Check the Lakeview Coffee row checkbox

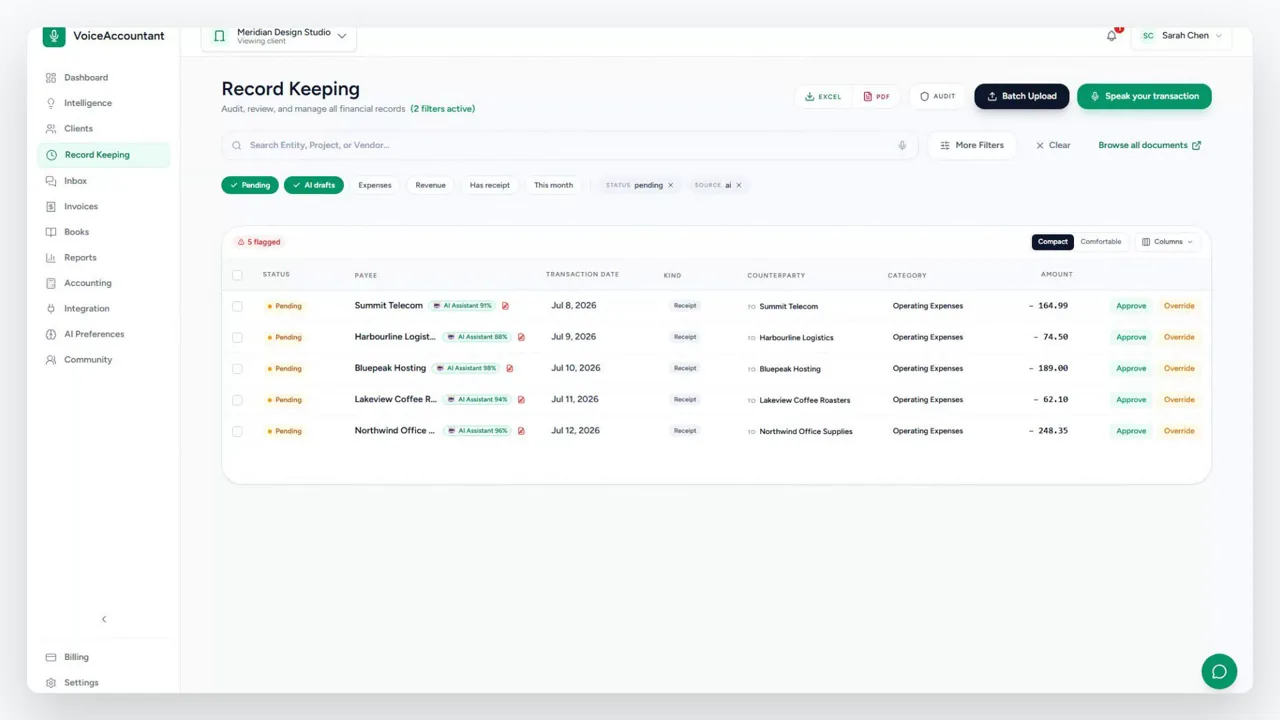[x=237, y=400]
